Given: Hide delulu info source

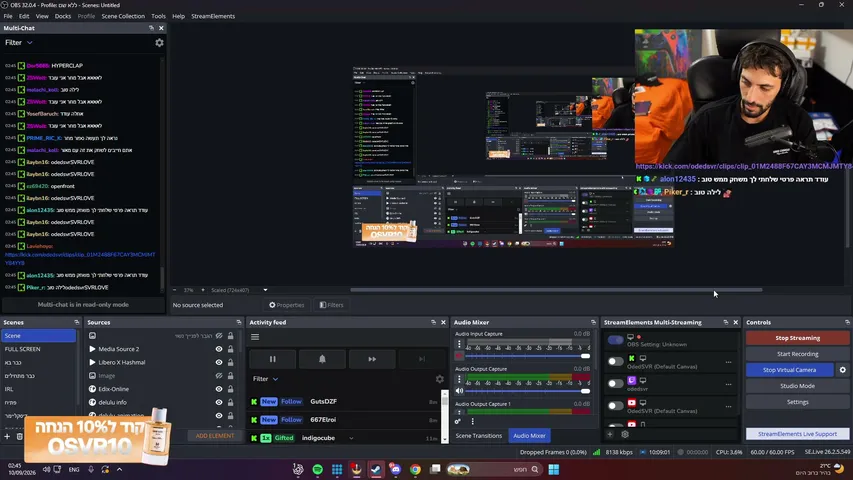Looking at the screenshot, I should pos(219,402).
